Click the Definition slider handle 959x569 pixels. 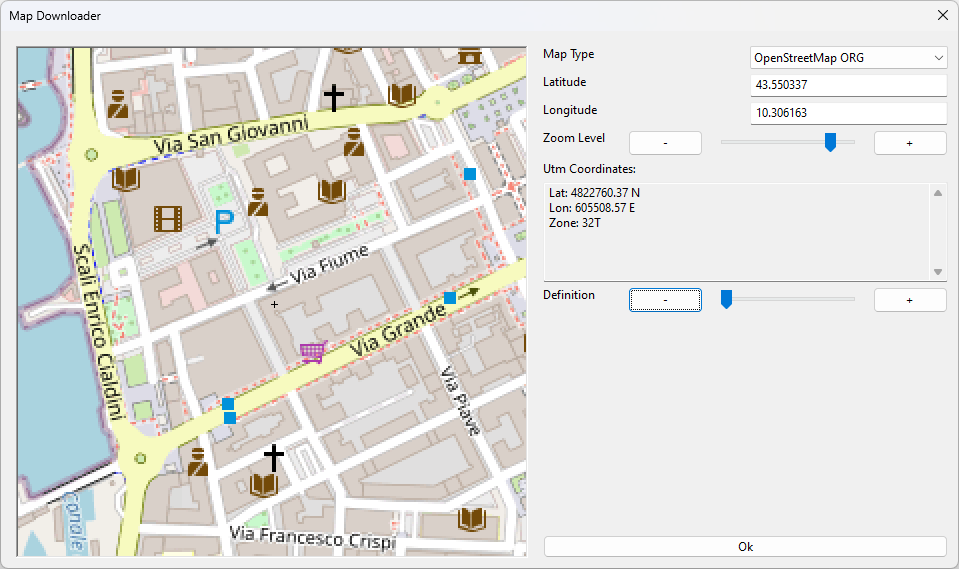(726, 299)
